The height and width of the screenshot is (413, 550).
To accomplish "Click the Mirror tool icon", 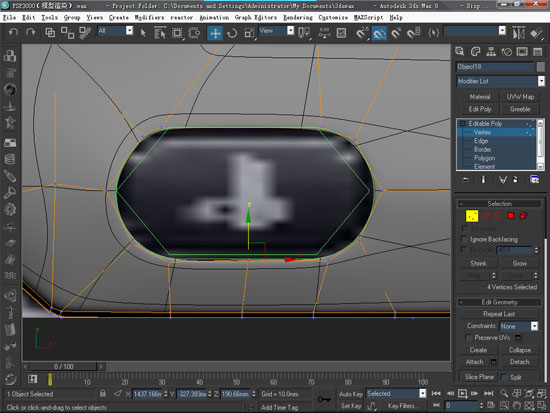I will point(518,33).
